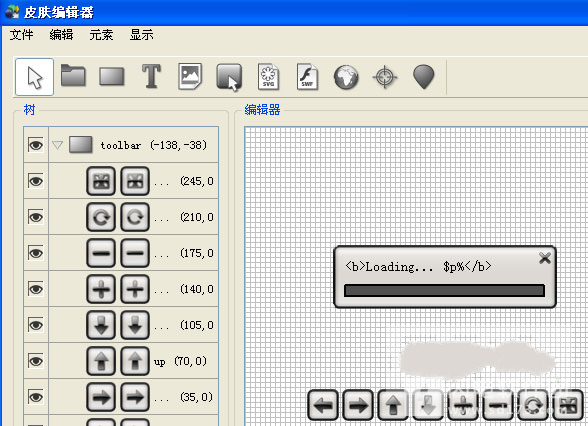Close the Loading box in the editor
The height and width of the screenshot is (426, 588).
coord(544,258)
